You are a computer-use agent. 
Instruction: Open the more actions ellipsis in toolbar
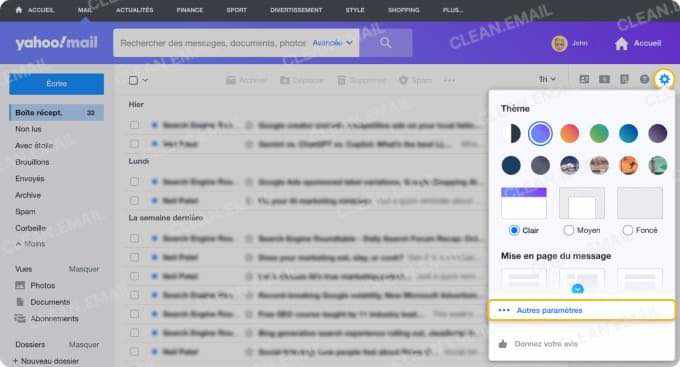(x=449, y=80)
